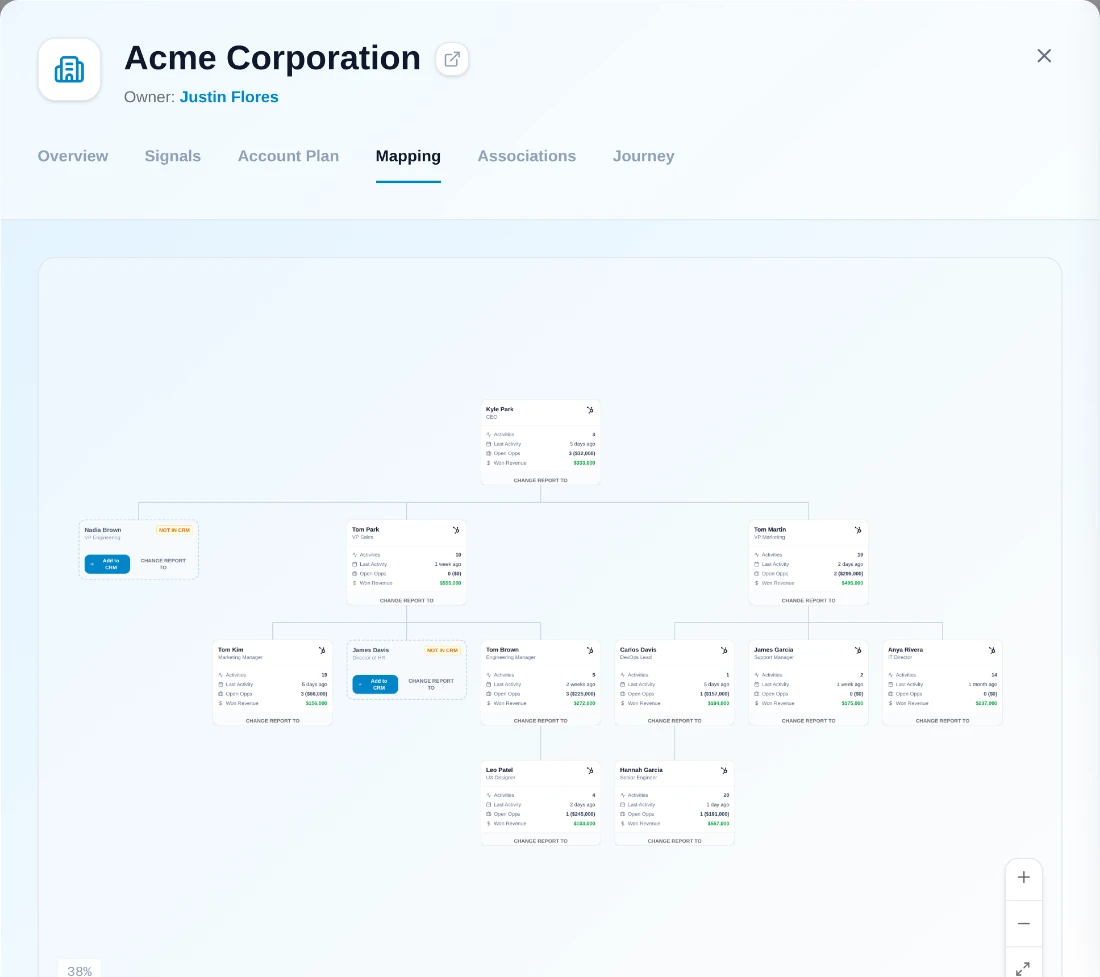Select Tom Martin VP Marketing name

(x=770, y=530)
